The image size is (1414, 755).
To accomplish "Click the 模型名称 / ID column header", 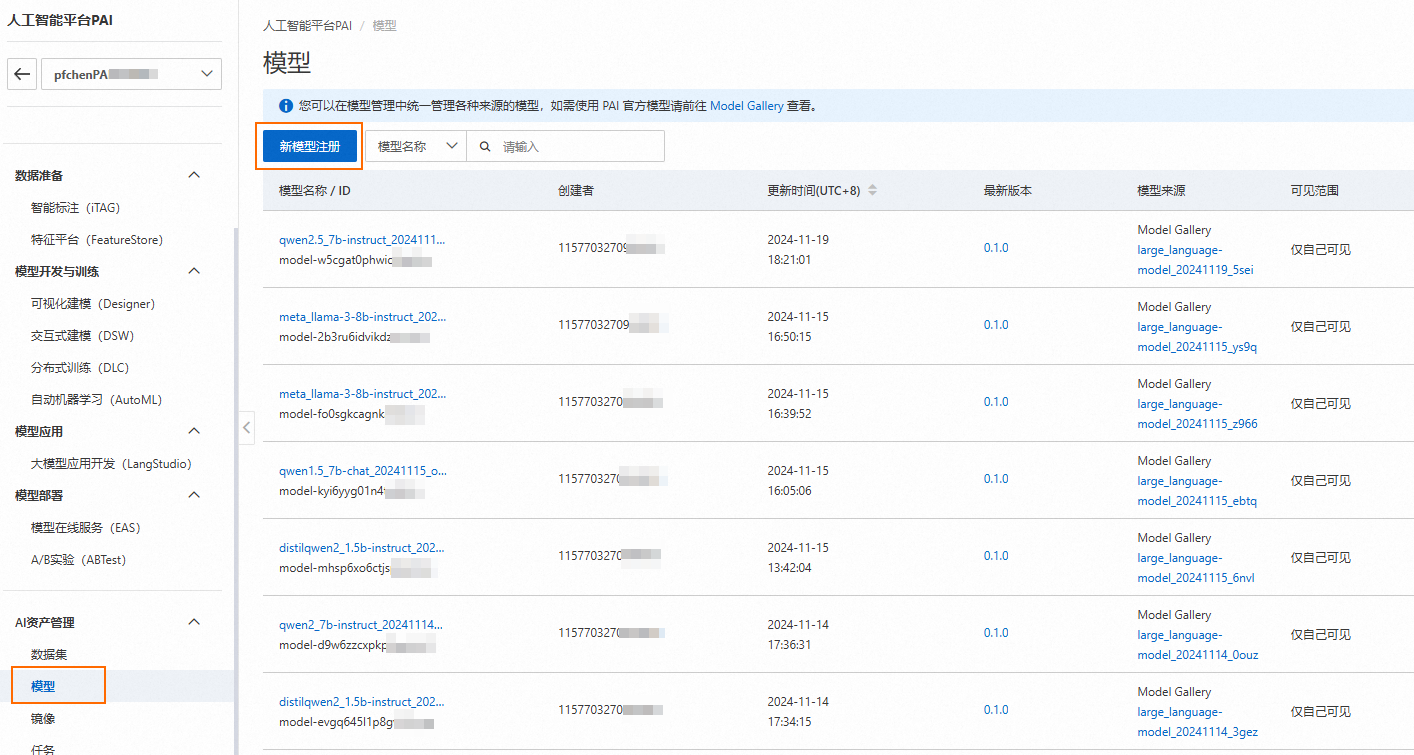I will 314,190.
